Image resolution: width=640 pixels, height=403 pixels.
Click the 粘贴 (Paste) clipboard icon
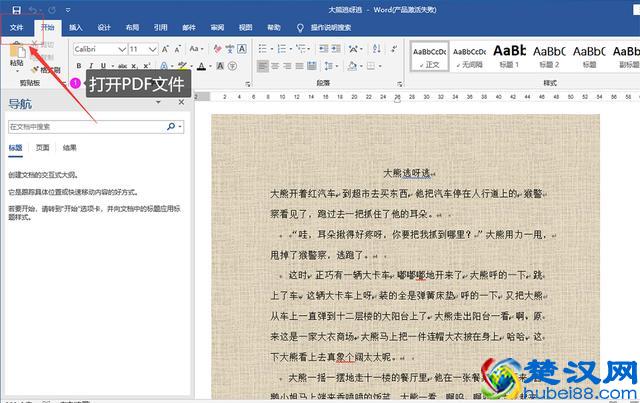17,50
